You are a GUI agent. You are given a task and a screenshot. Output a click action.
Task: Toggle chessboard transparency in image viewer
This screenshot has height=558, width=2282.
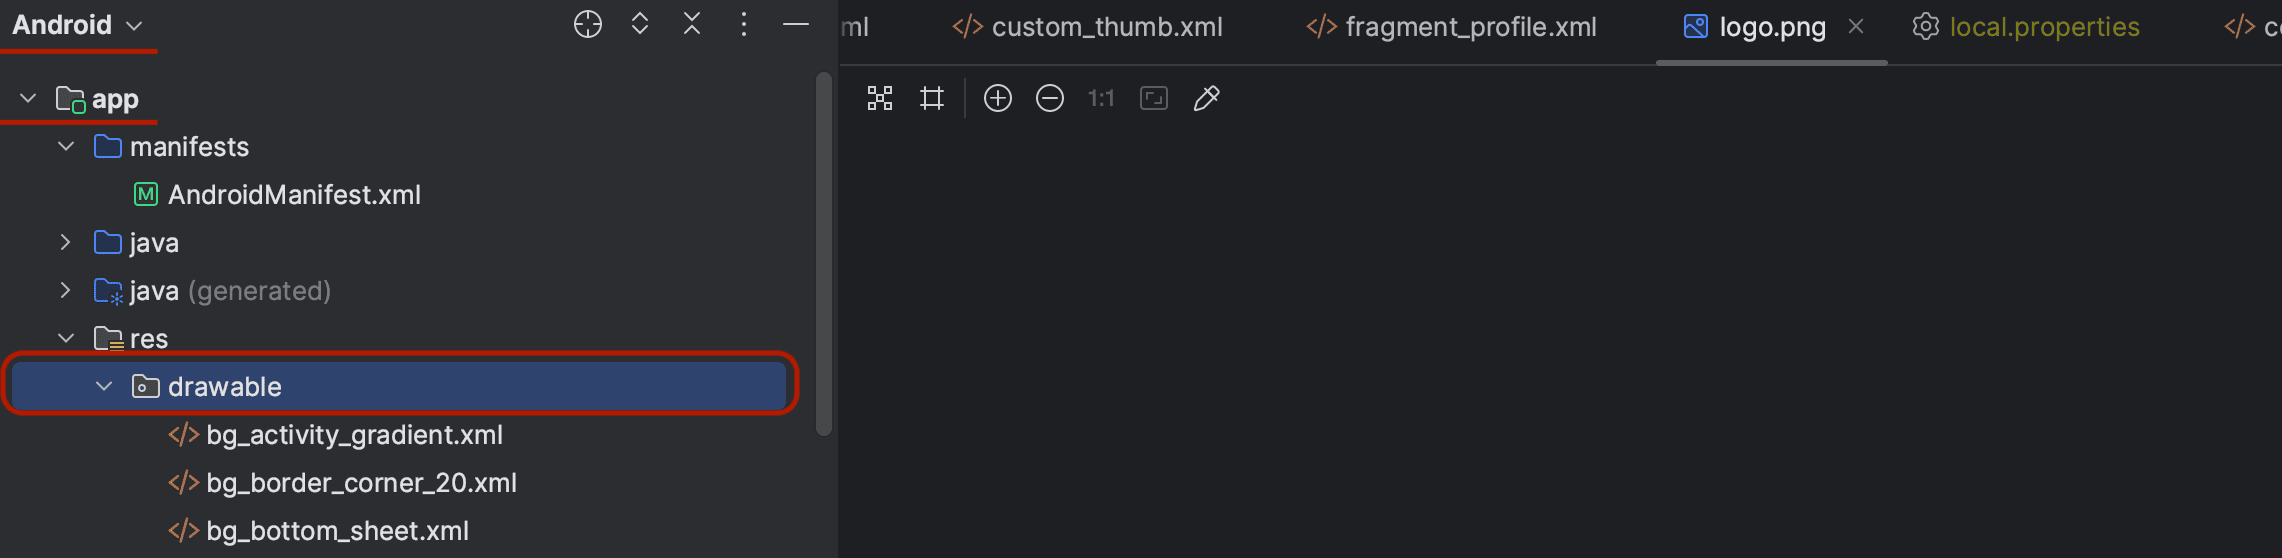click(x=880, y=98)
